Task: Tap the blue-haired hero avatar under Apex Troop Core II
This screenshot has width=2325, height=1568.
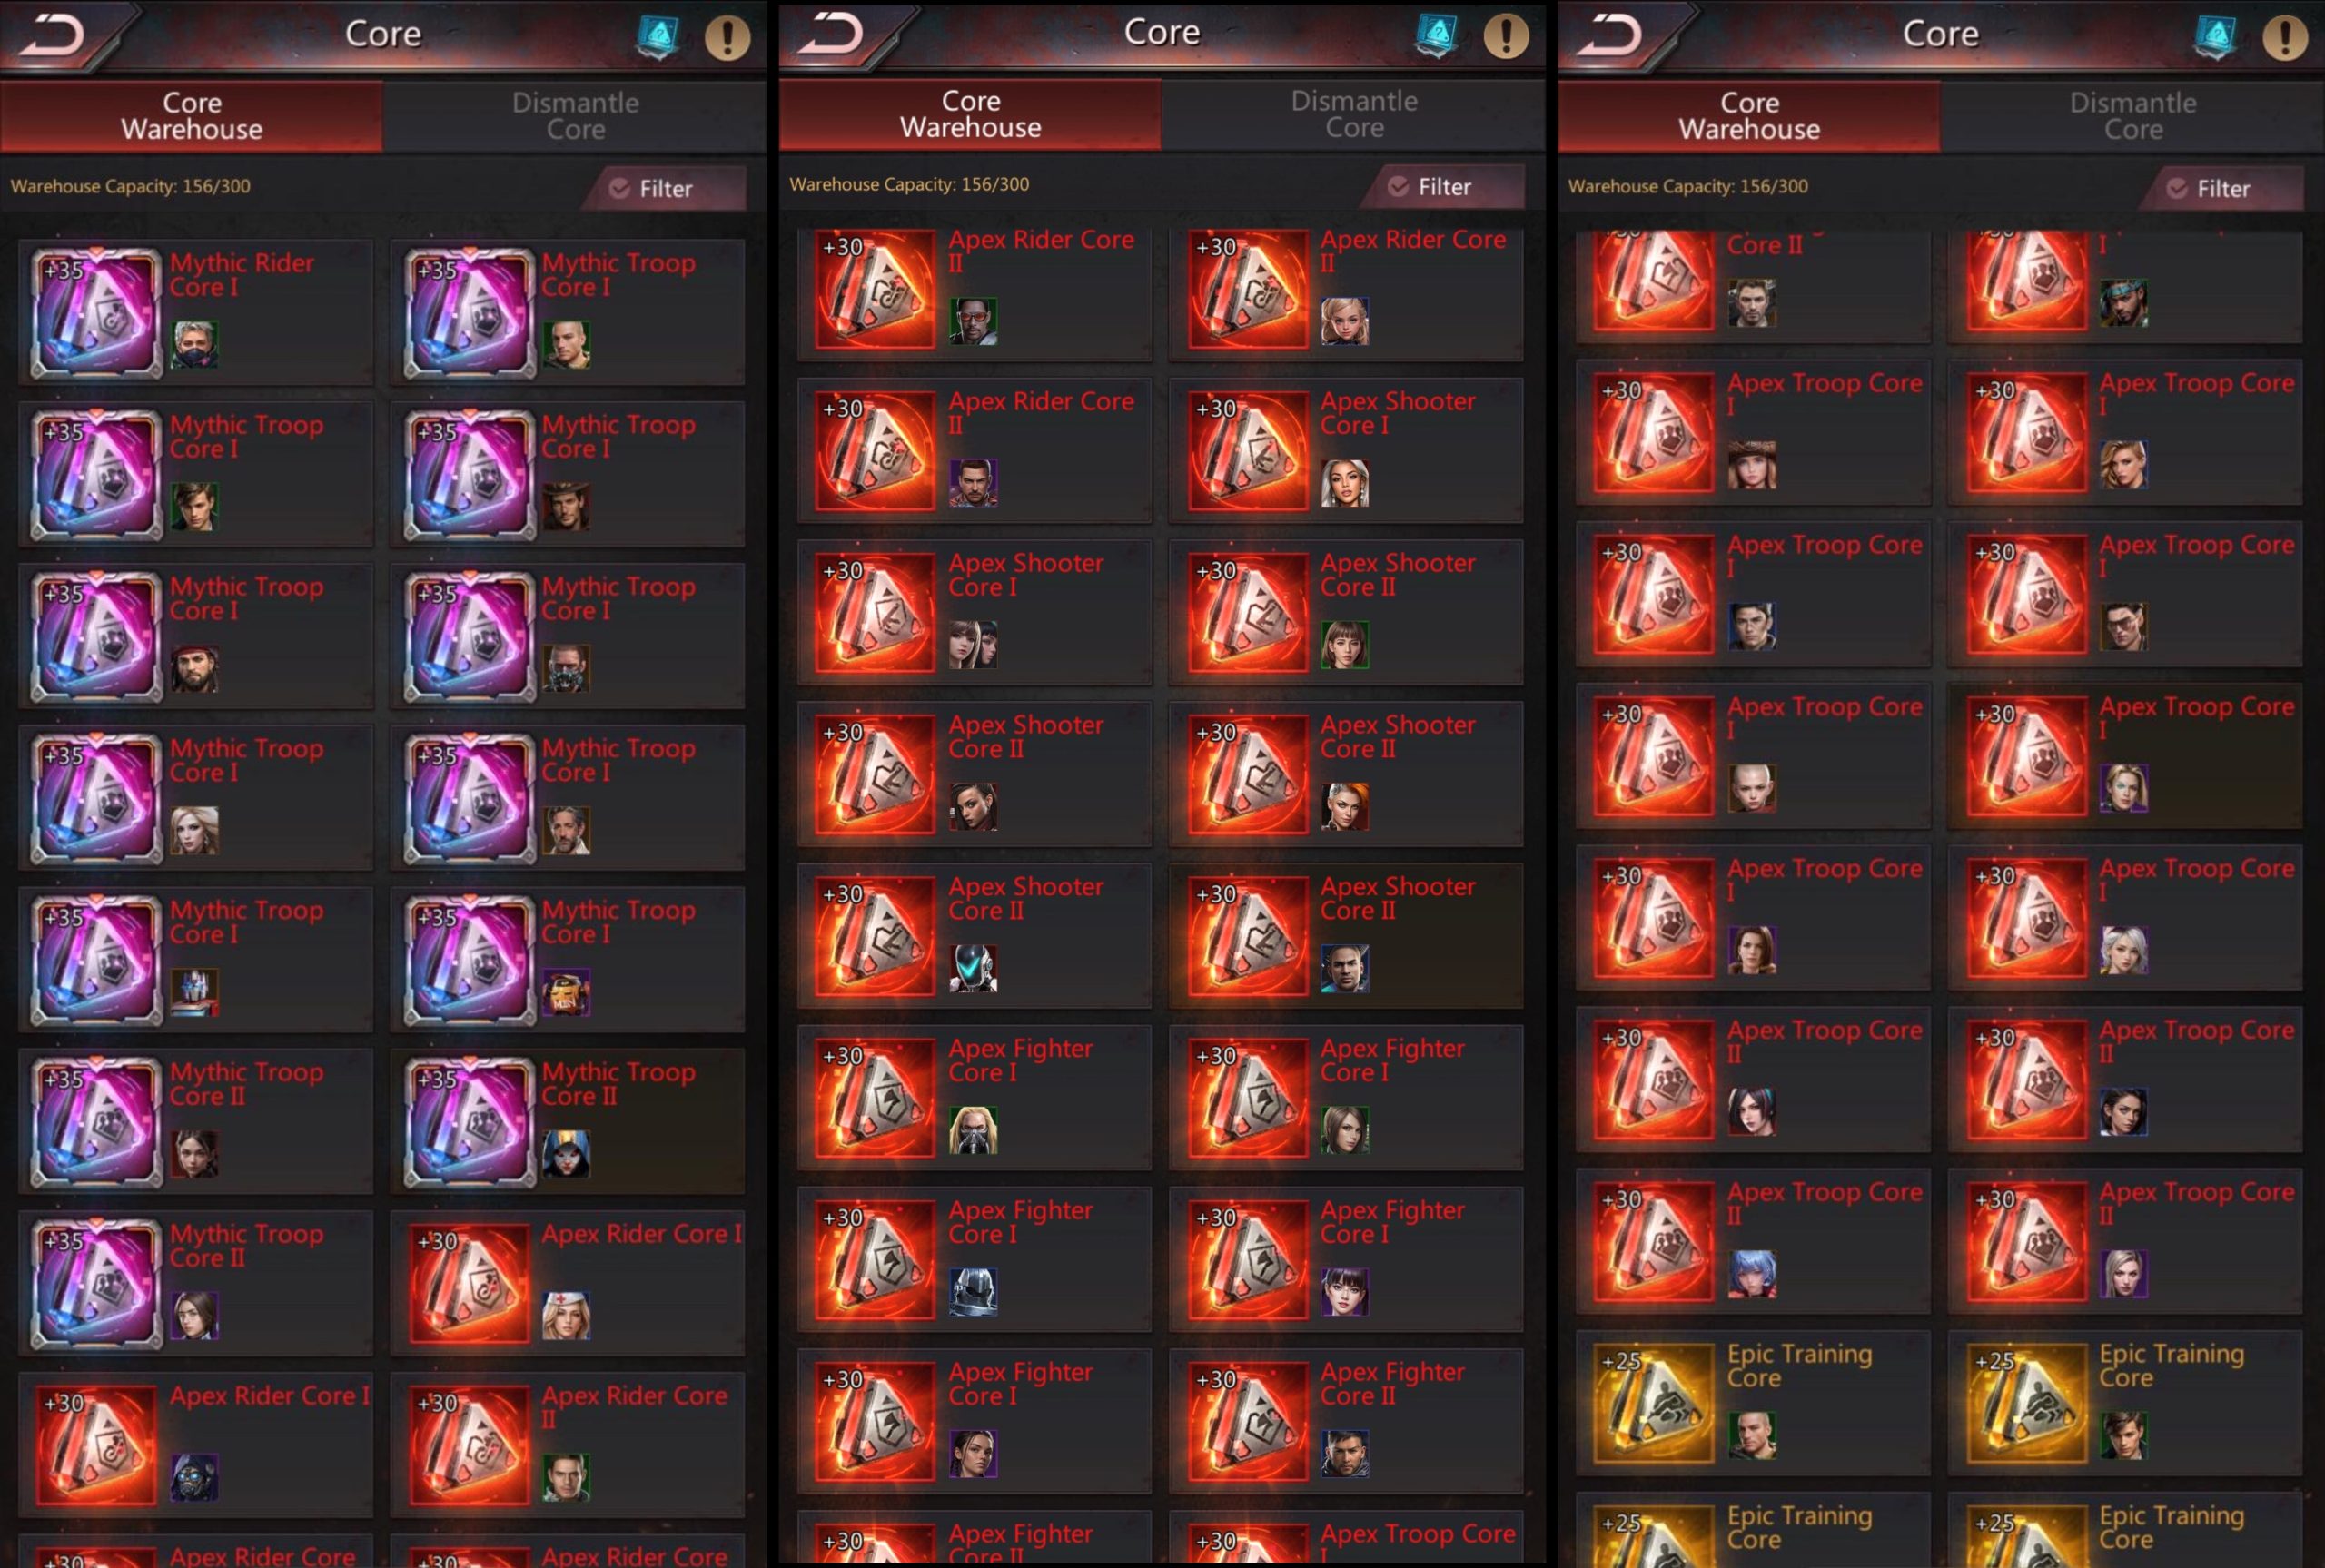Action: tap(1752, 1274)
